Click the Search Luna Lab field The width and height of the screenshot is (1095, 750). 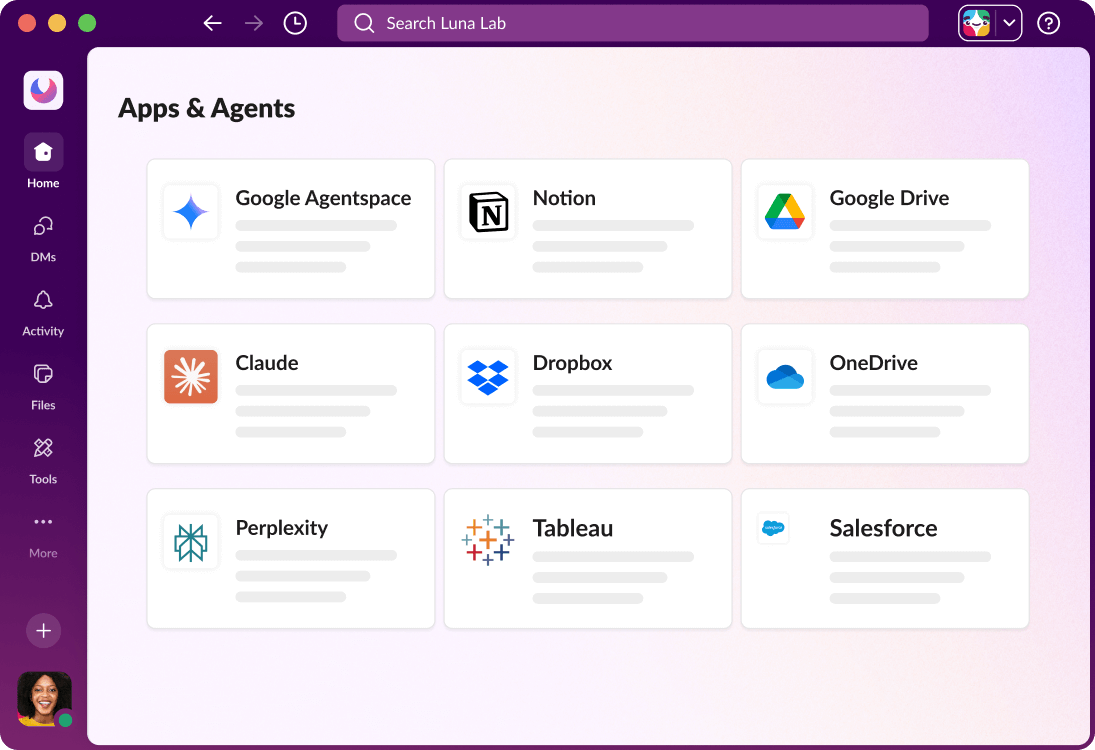(632, 22)
